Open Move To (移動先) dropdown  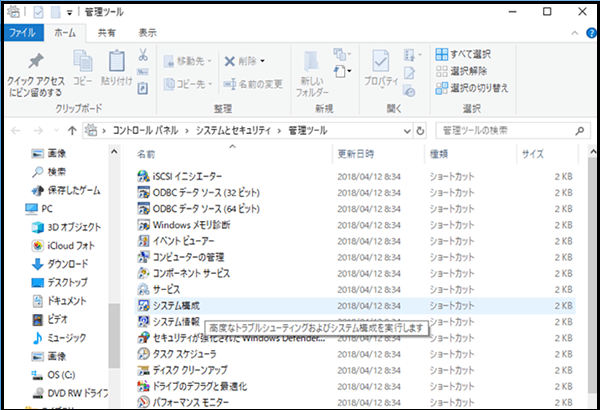188,61
